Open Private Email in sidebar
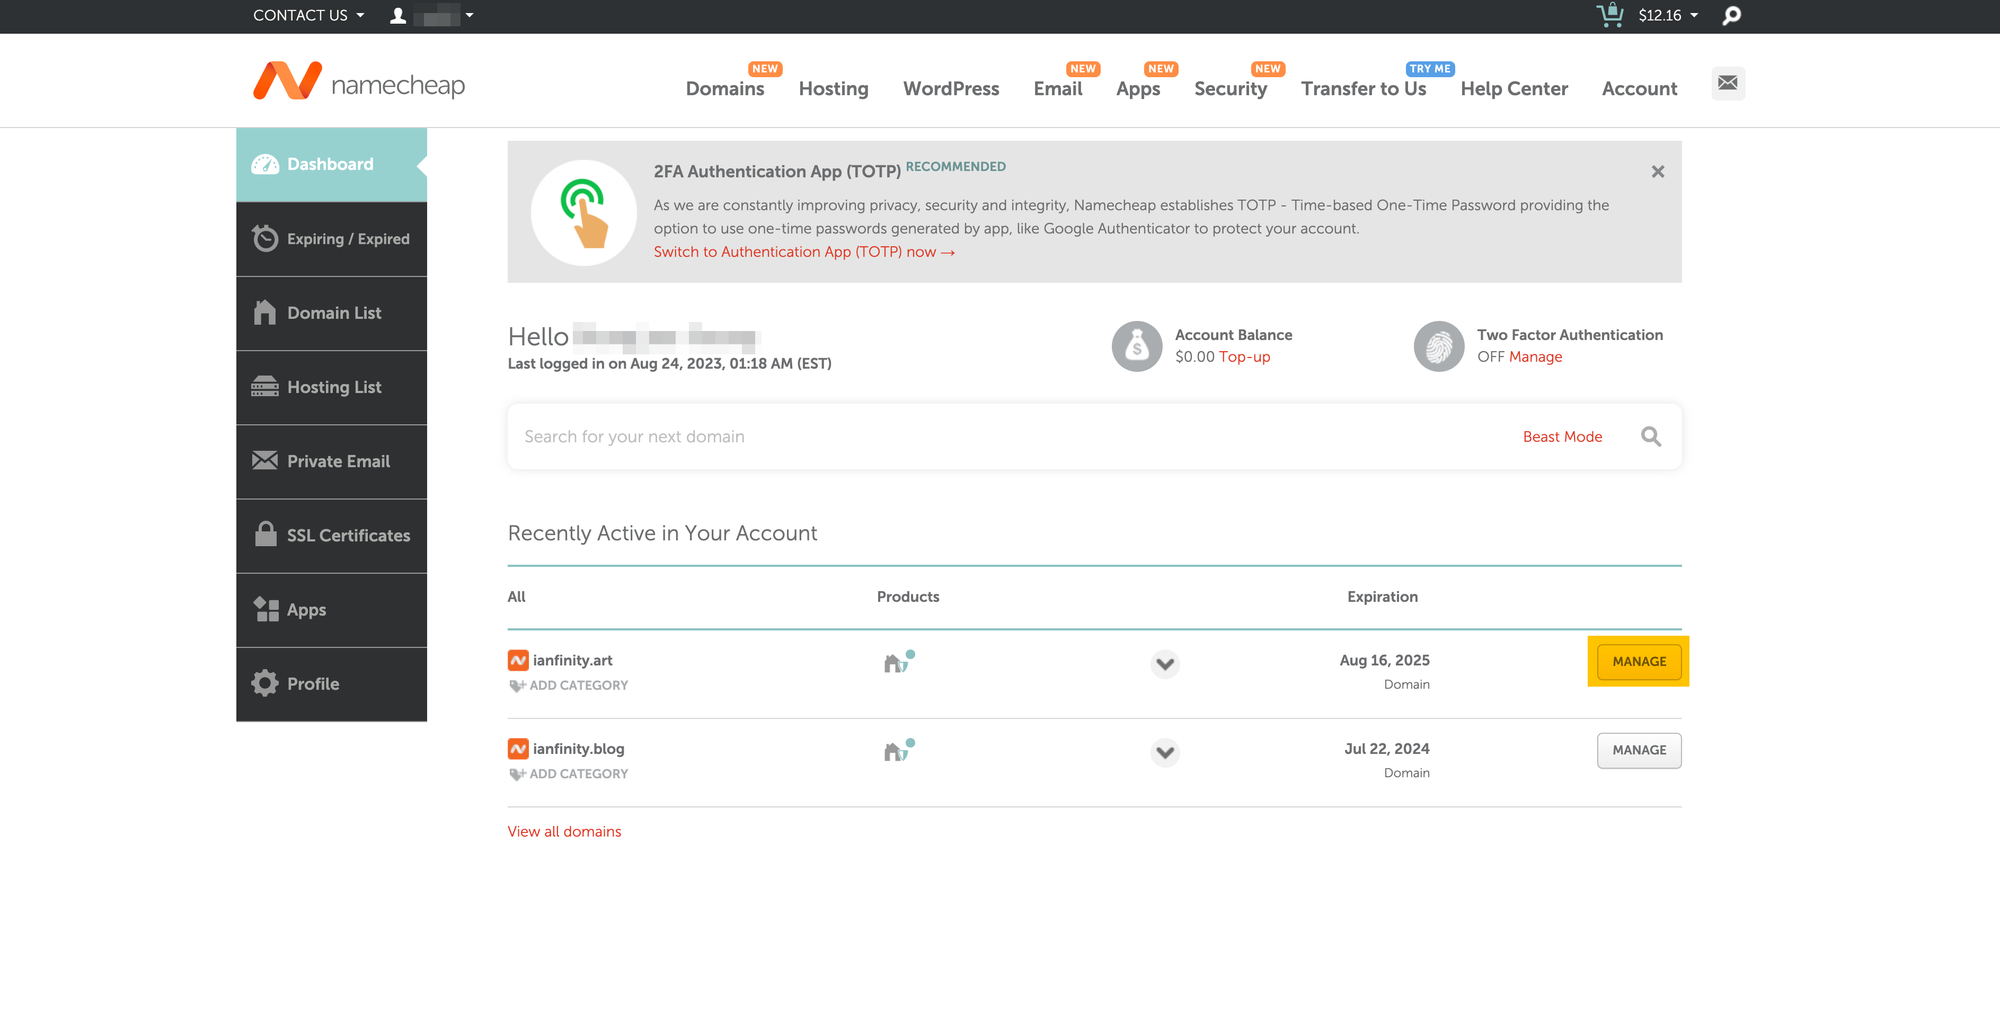 [x=332, y=461]
